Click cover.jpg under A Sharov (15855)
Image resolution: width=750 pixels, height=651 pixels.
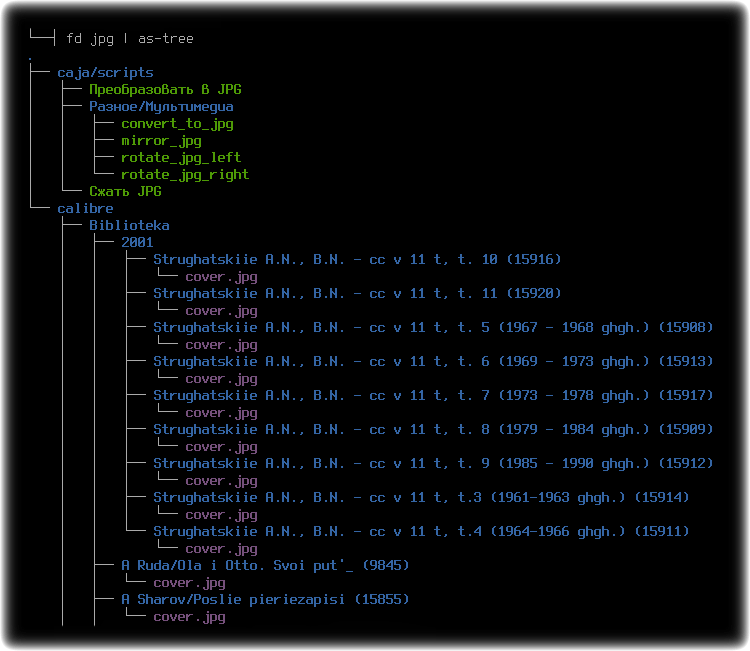coord(189,617)
